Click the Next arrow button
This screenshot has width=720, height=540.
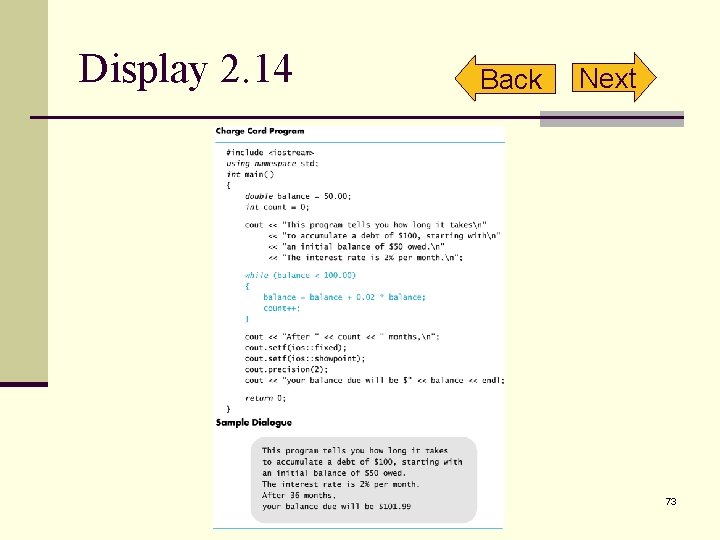coord(614,77)
